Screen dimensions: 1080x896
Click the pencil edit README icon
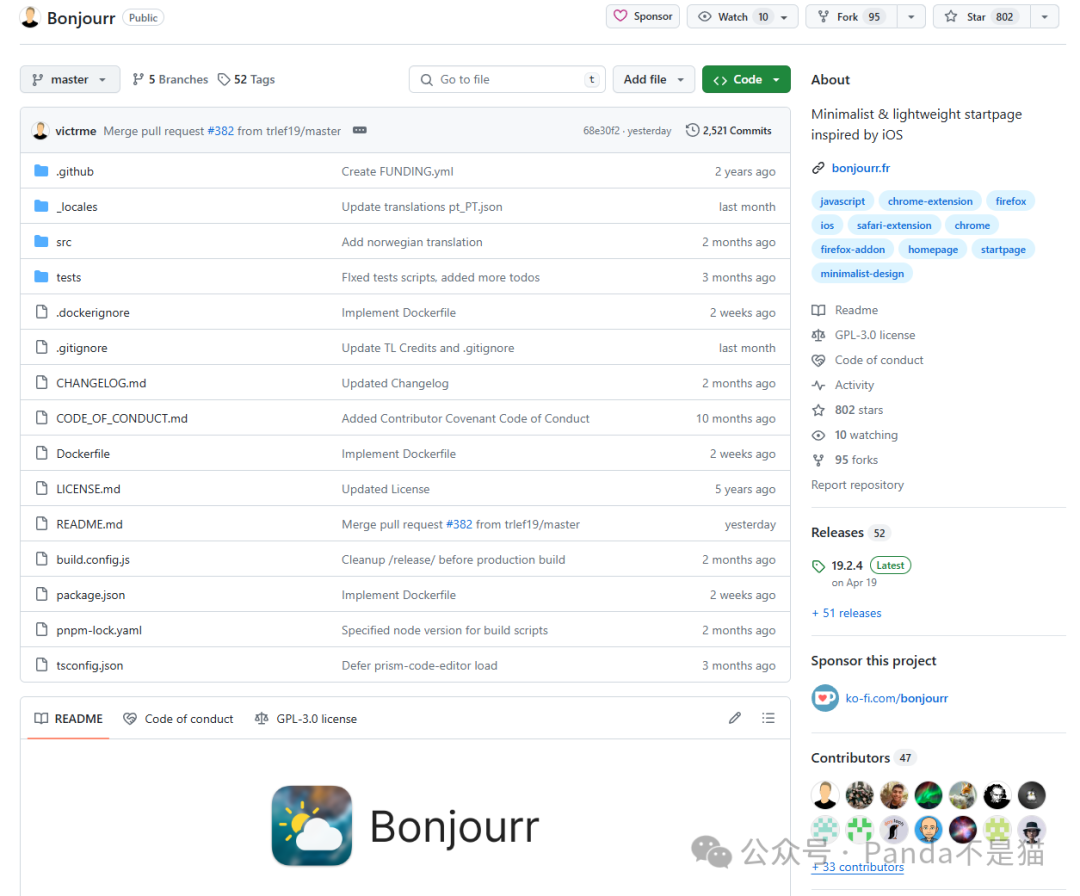click(x=735, y=718)
